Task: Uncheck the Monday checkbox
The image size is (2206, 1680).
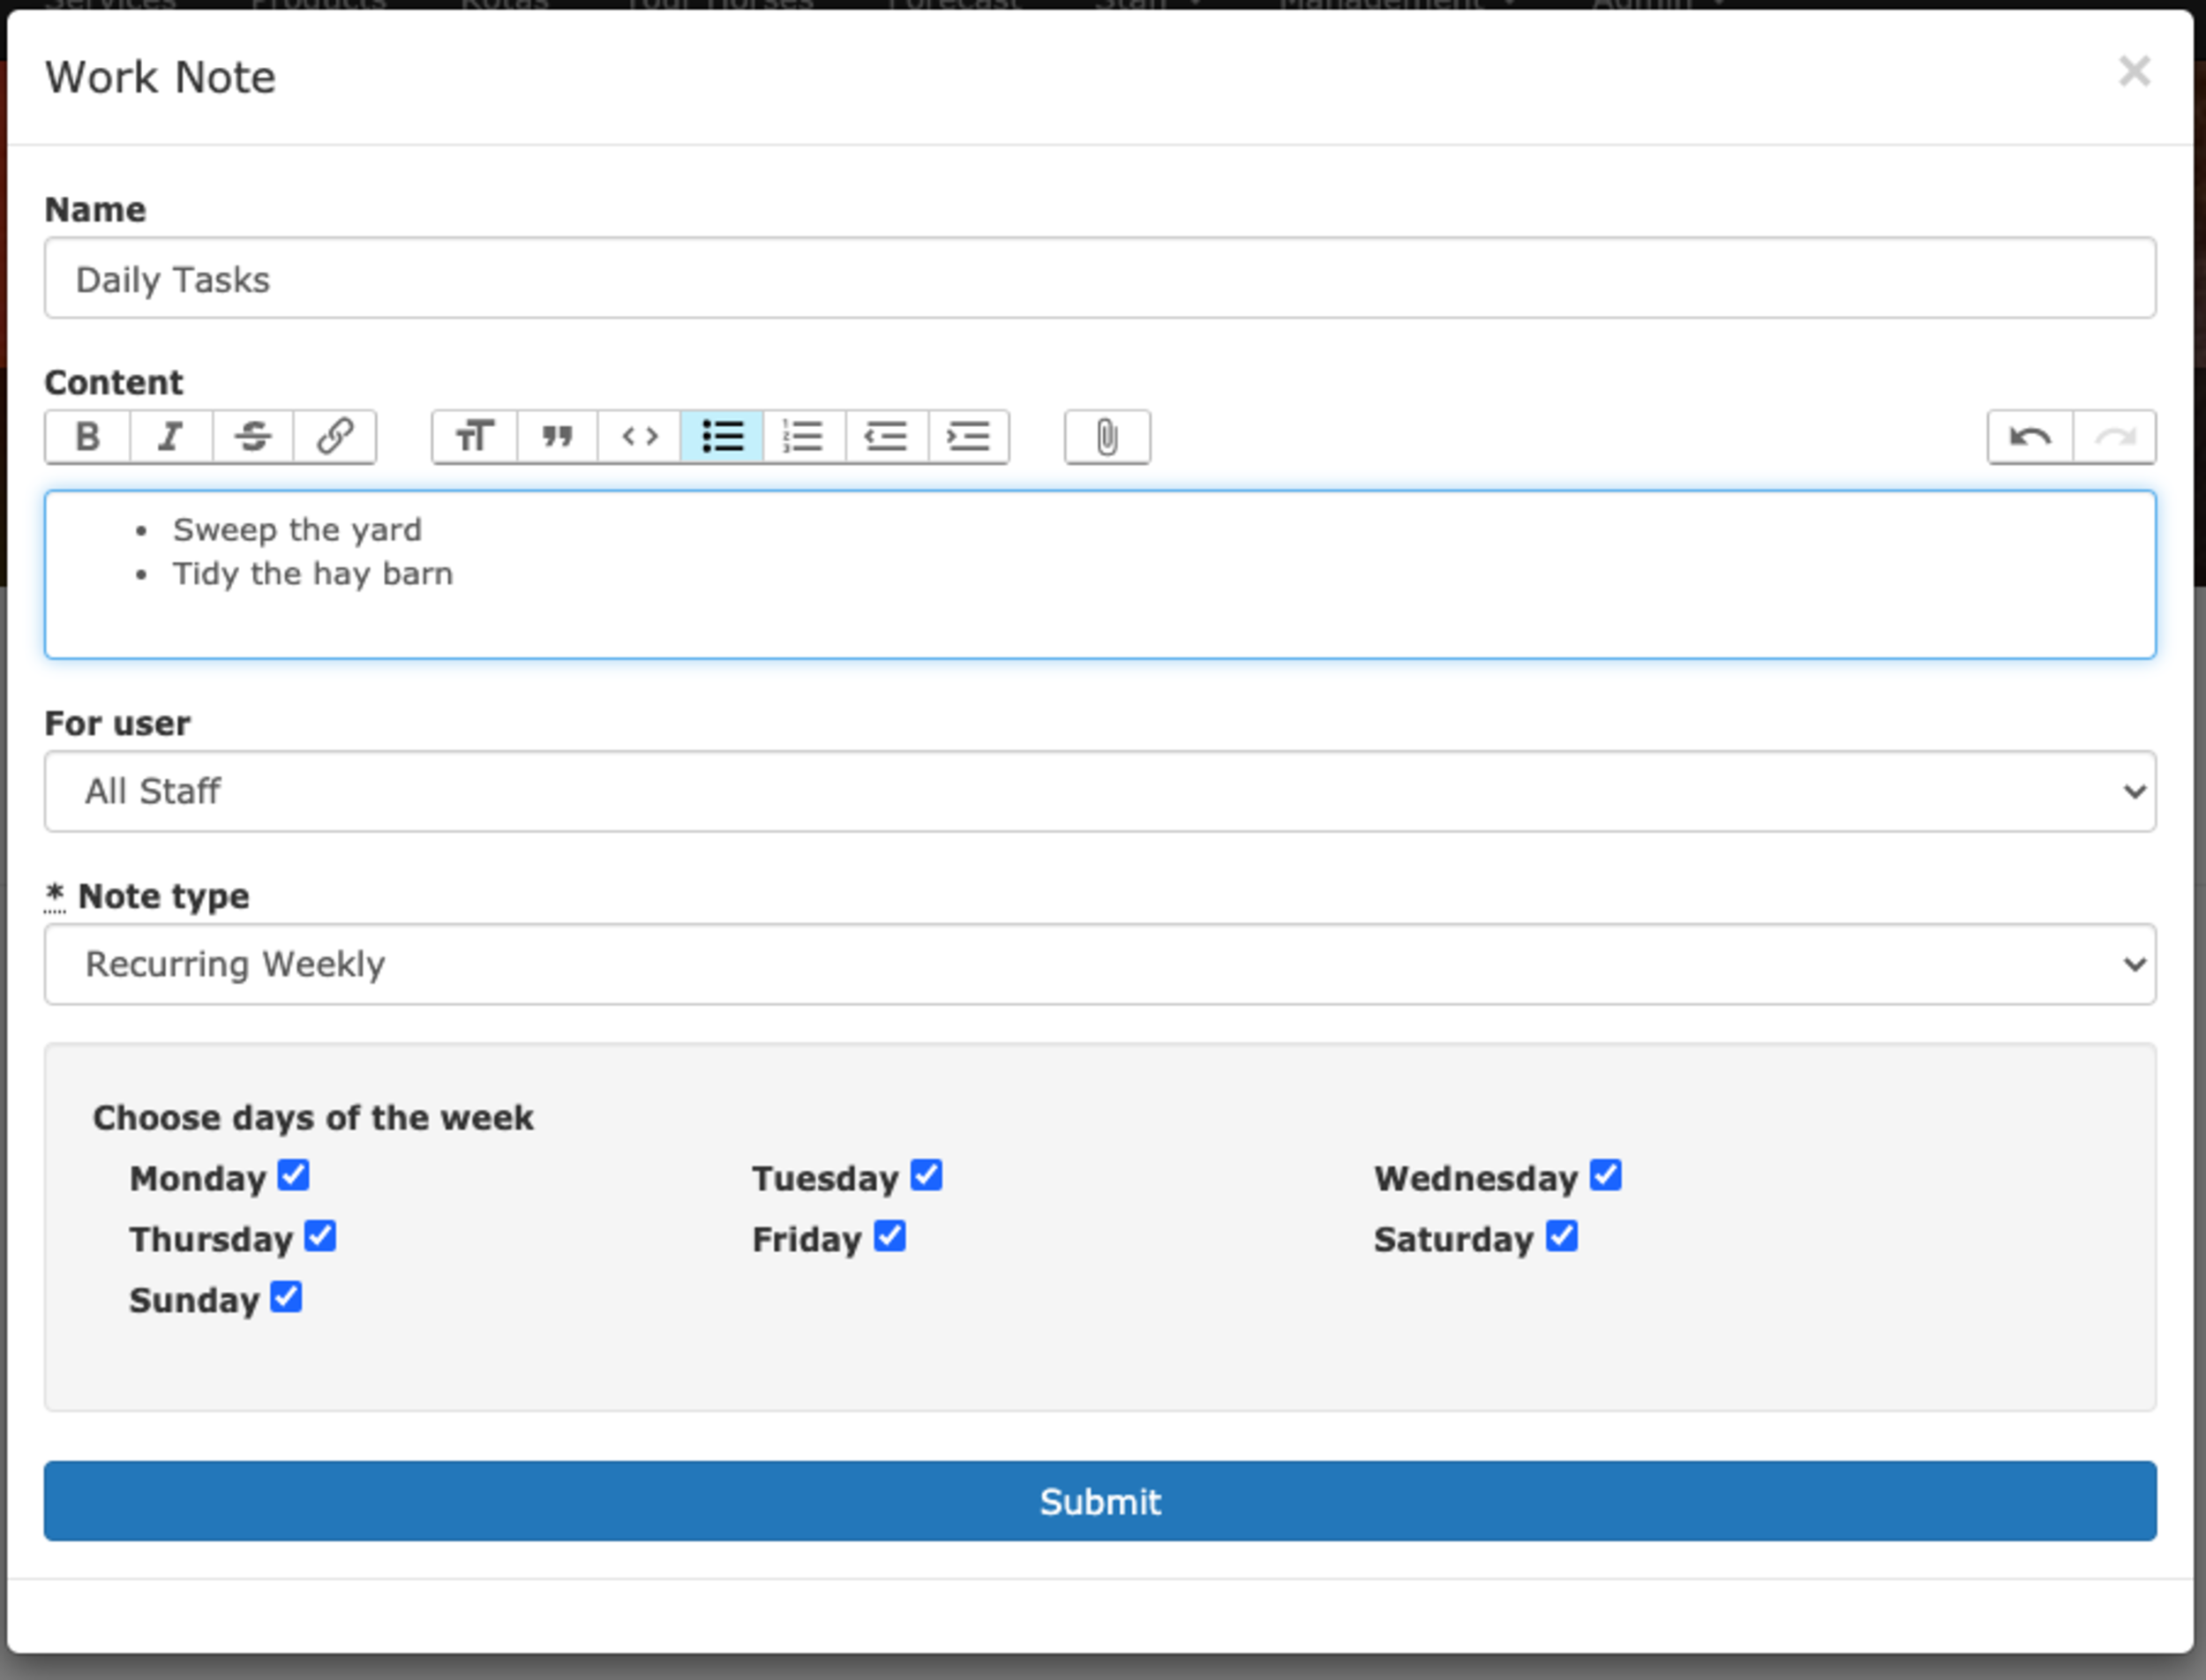Action: pos(294,1175)
